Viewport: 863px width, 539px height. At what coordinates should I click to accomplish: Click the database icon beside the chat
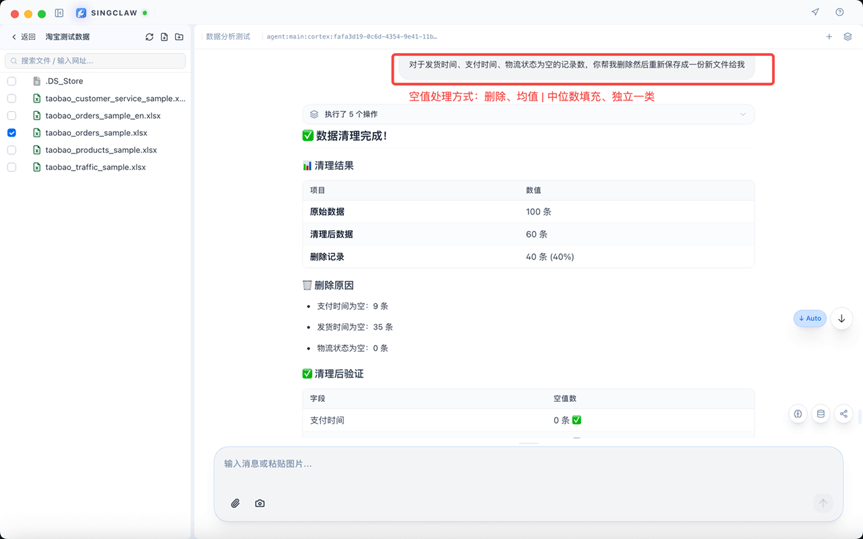point(820,414)
